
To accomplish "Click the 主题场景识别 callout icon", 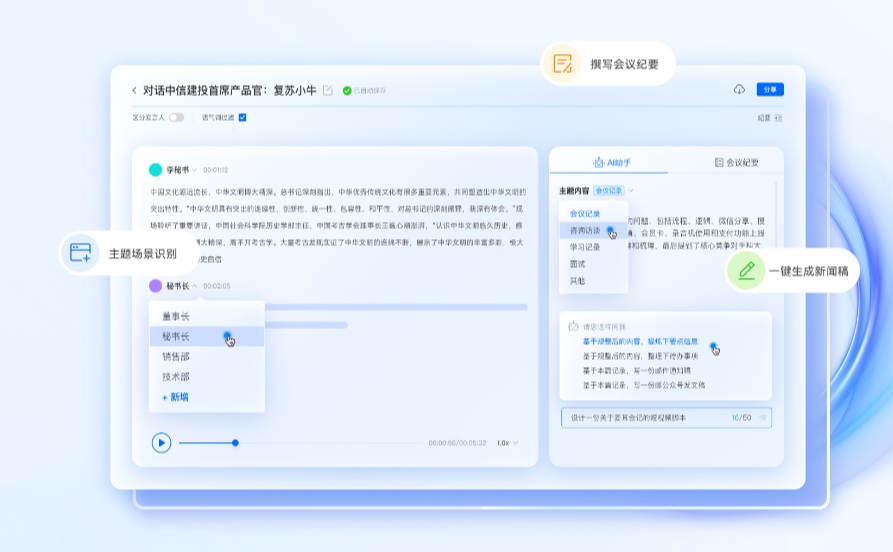I will [80, 253].
